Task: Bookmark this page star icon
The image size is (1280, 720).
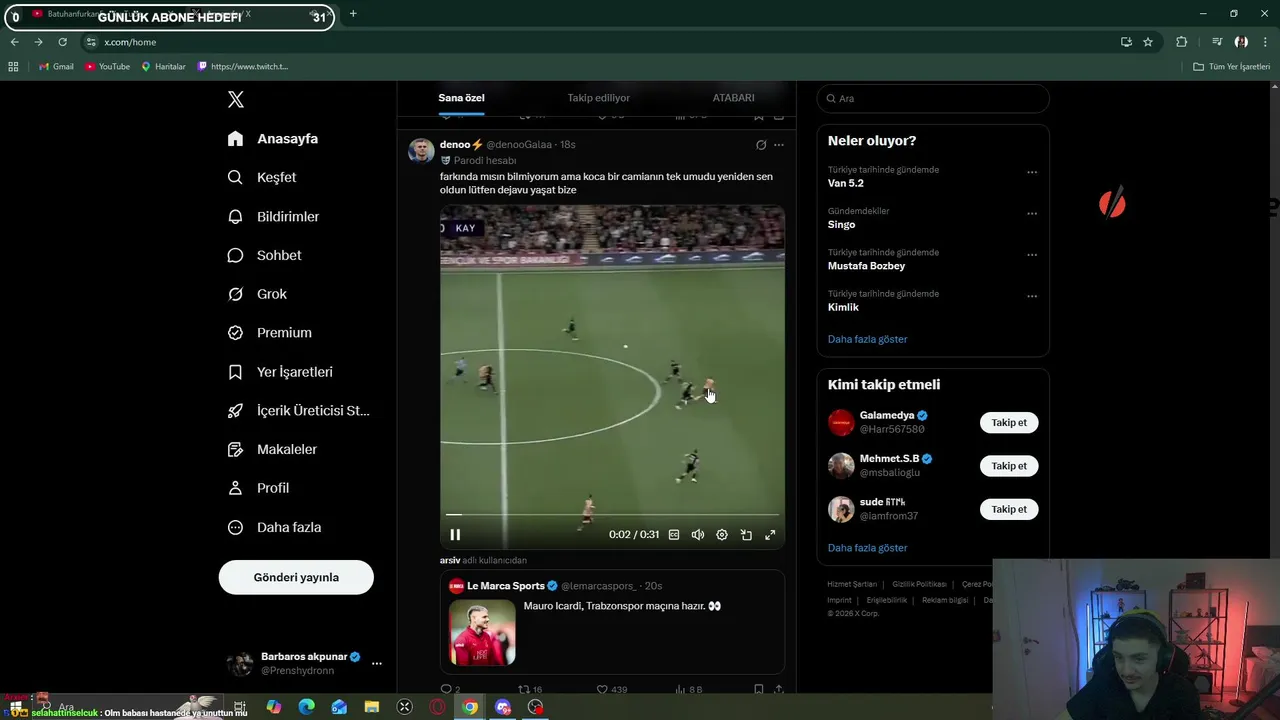Action: pos(1148,42)
